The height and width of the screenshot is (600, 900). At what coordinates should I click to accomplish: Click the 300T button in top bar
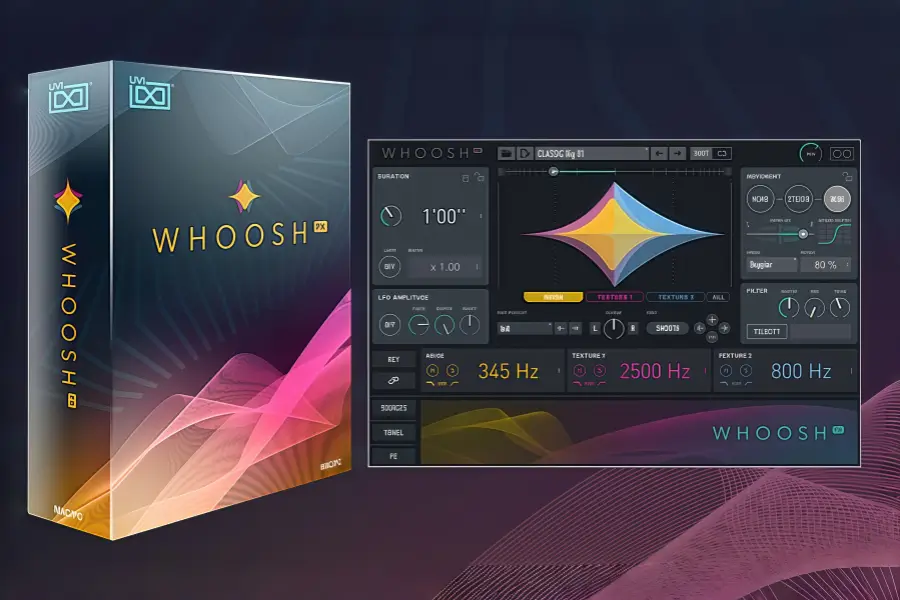point(701,153)
